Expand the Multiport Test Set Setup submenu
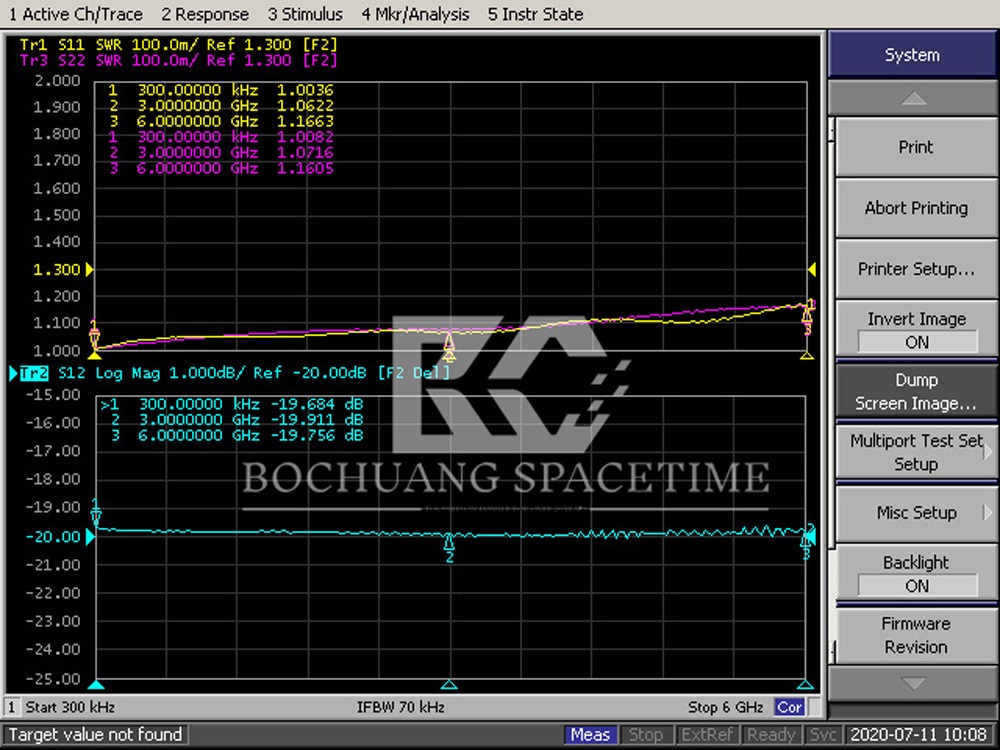 tap(916, 452)
